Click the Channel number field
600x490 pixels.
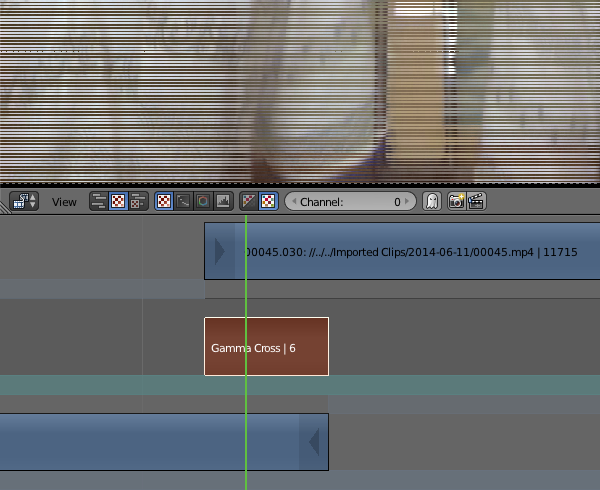coord(350,202)
